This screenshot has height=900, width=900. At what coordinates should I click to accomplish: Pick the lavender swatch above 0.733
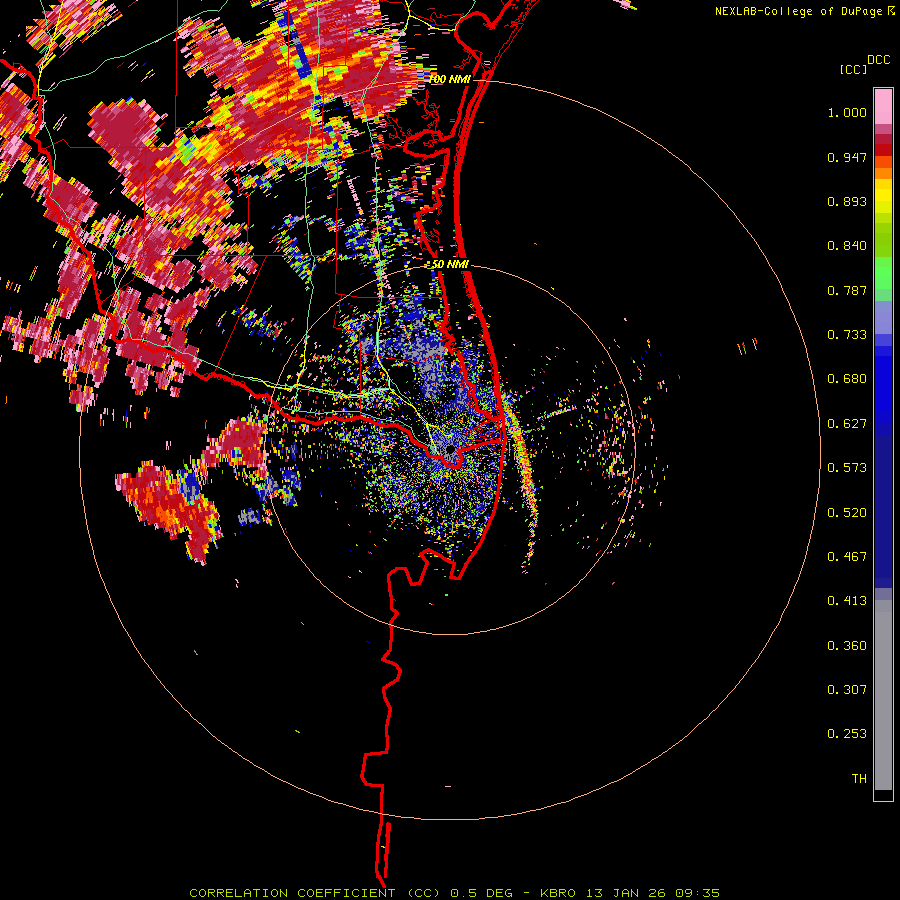[x=883, y=317]
